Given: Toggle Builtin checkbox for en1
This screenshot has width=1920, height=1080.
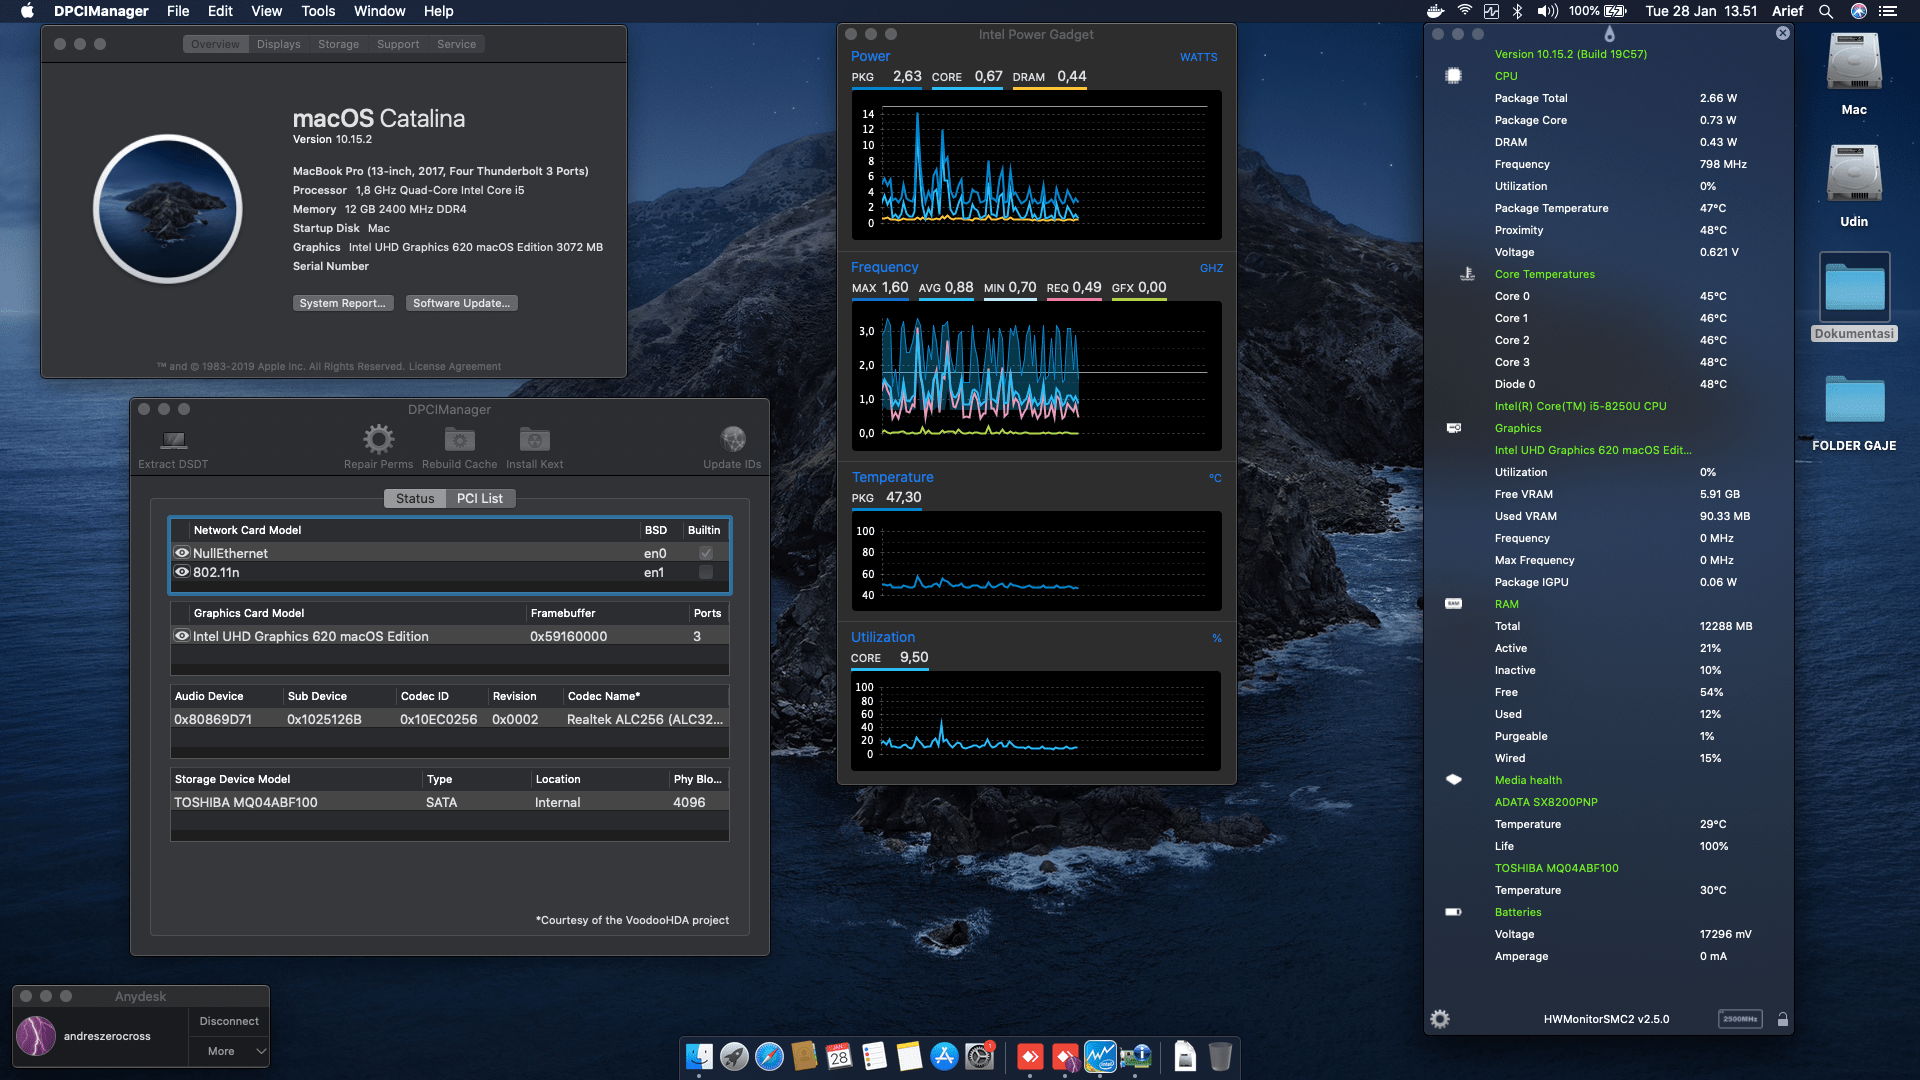Looking at the screenshot, I should coord(706,572).
